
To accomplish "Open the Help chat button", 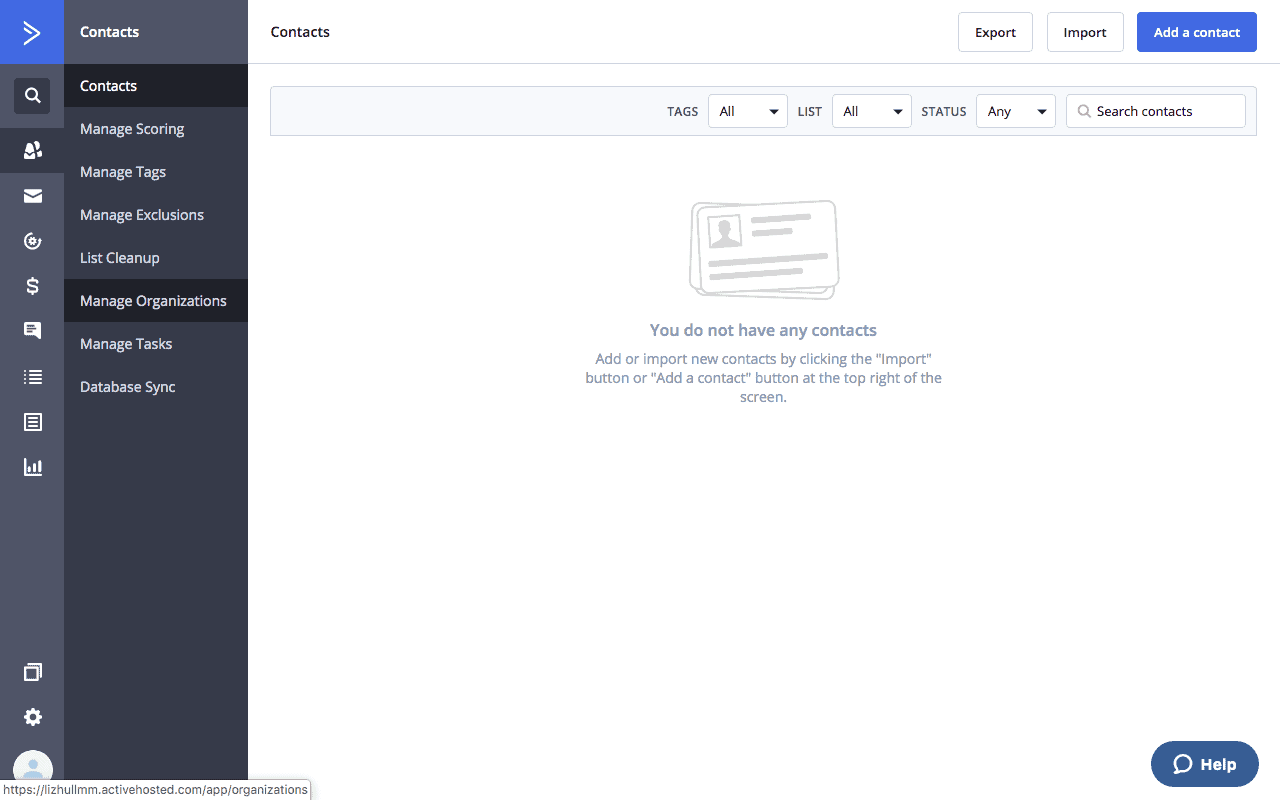I will coord(1205,764).
